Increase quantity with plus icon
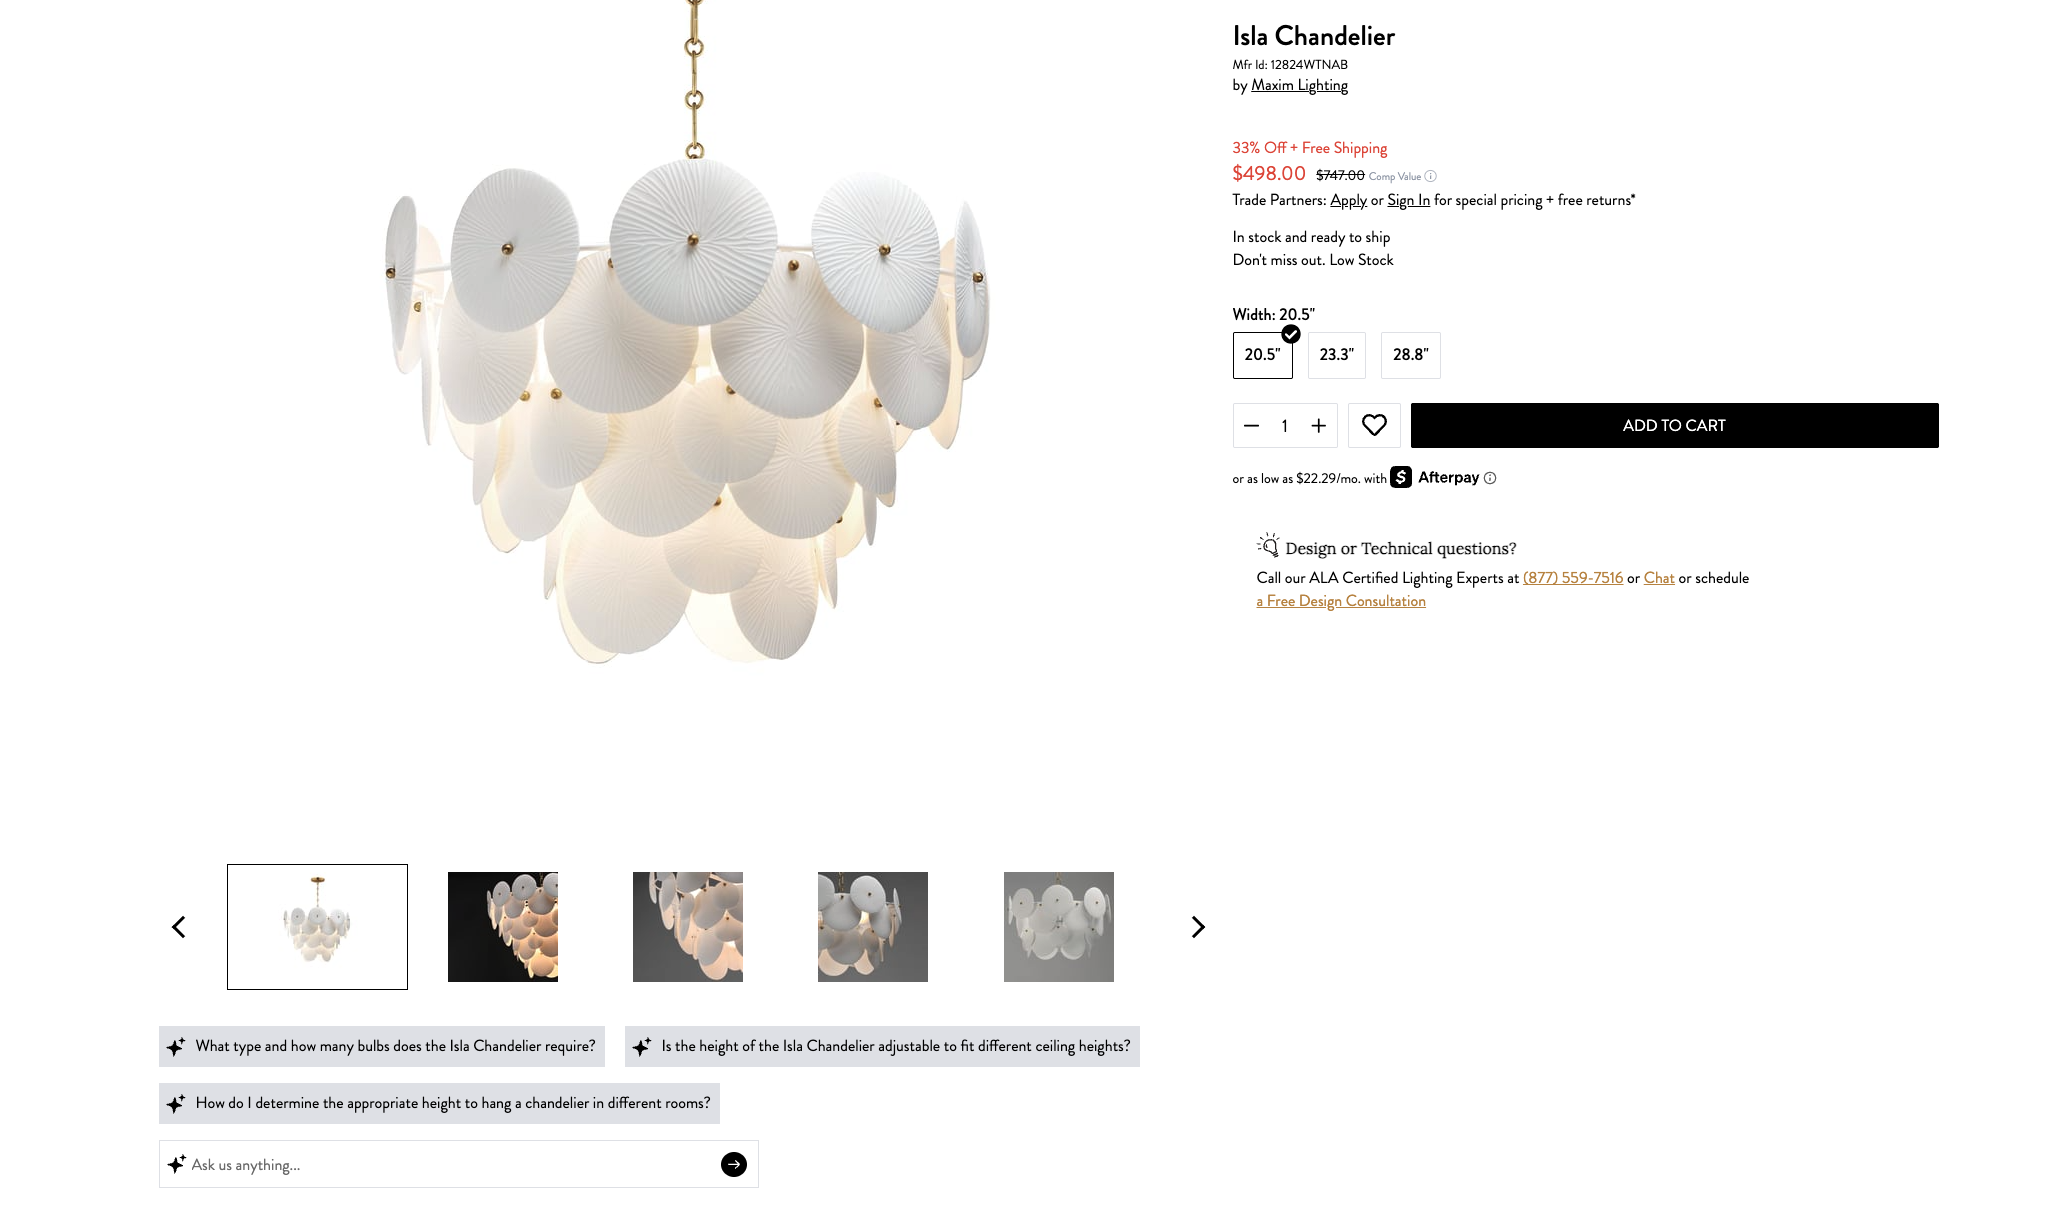2046x1213 pixels. click(x=1319, y=426)
